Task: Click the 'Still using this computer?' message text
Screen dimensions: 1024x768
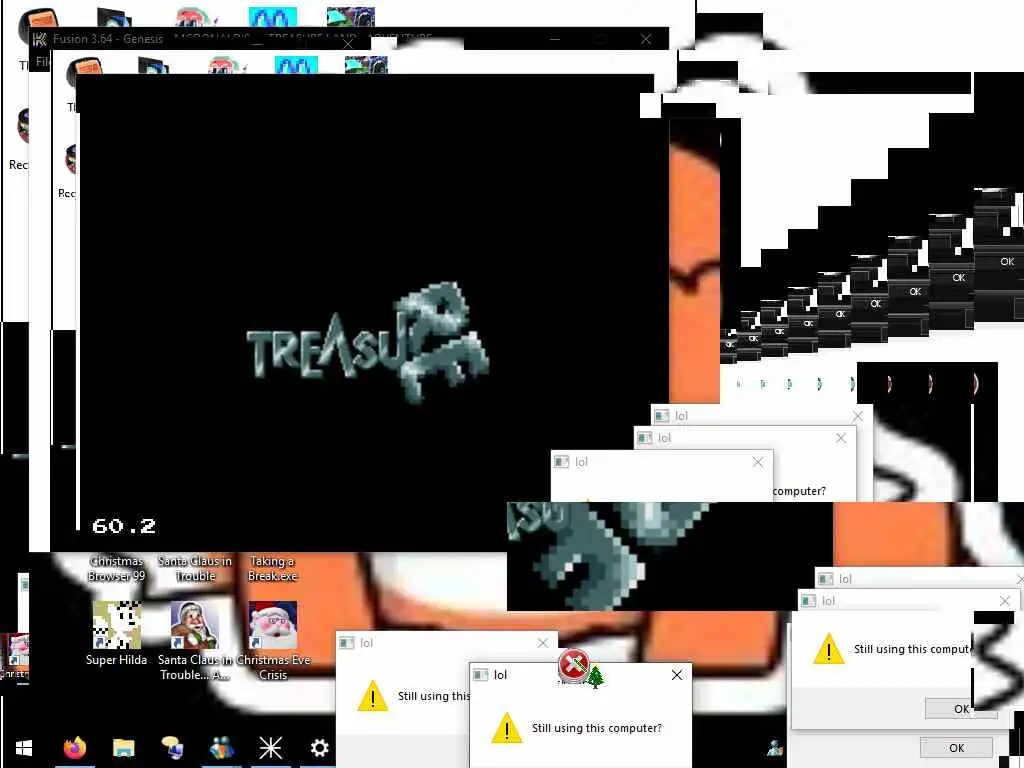Action: coord(596,728)
